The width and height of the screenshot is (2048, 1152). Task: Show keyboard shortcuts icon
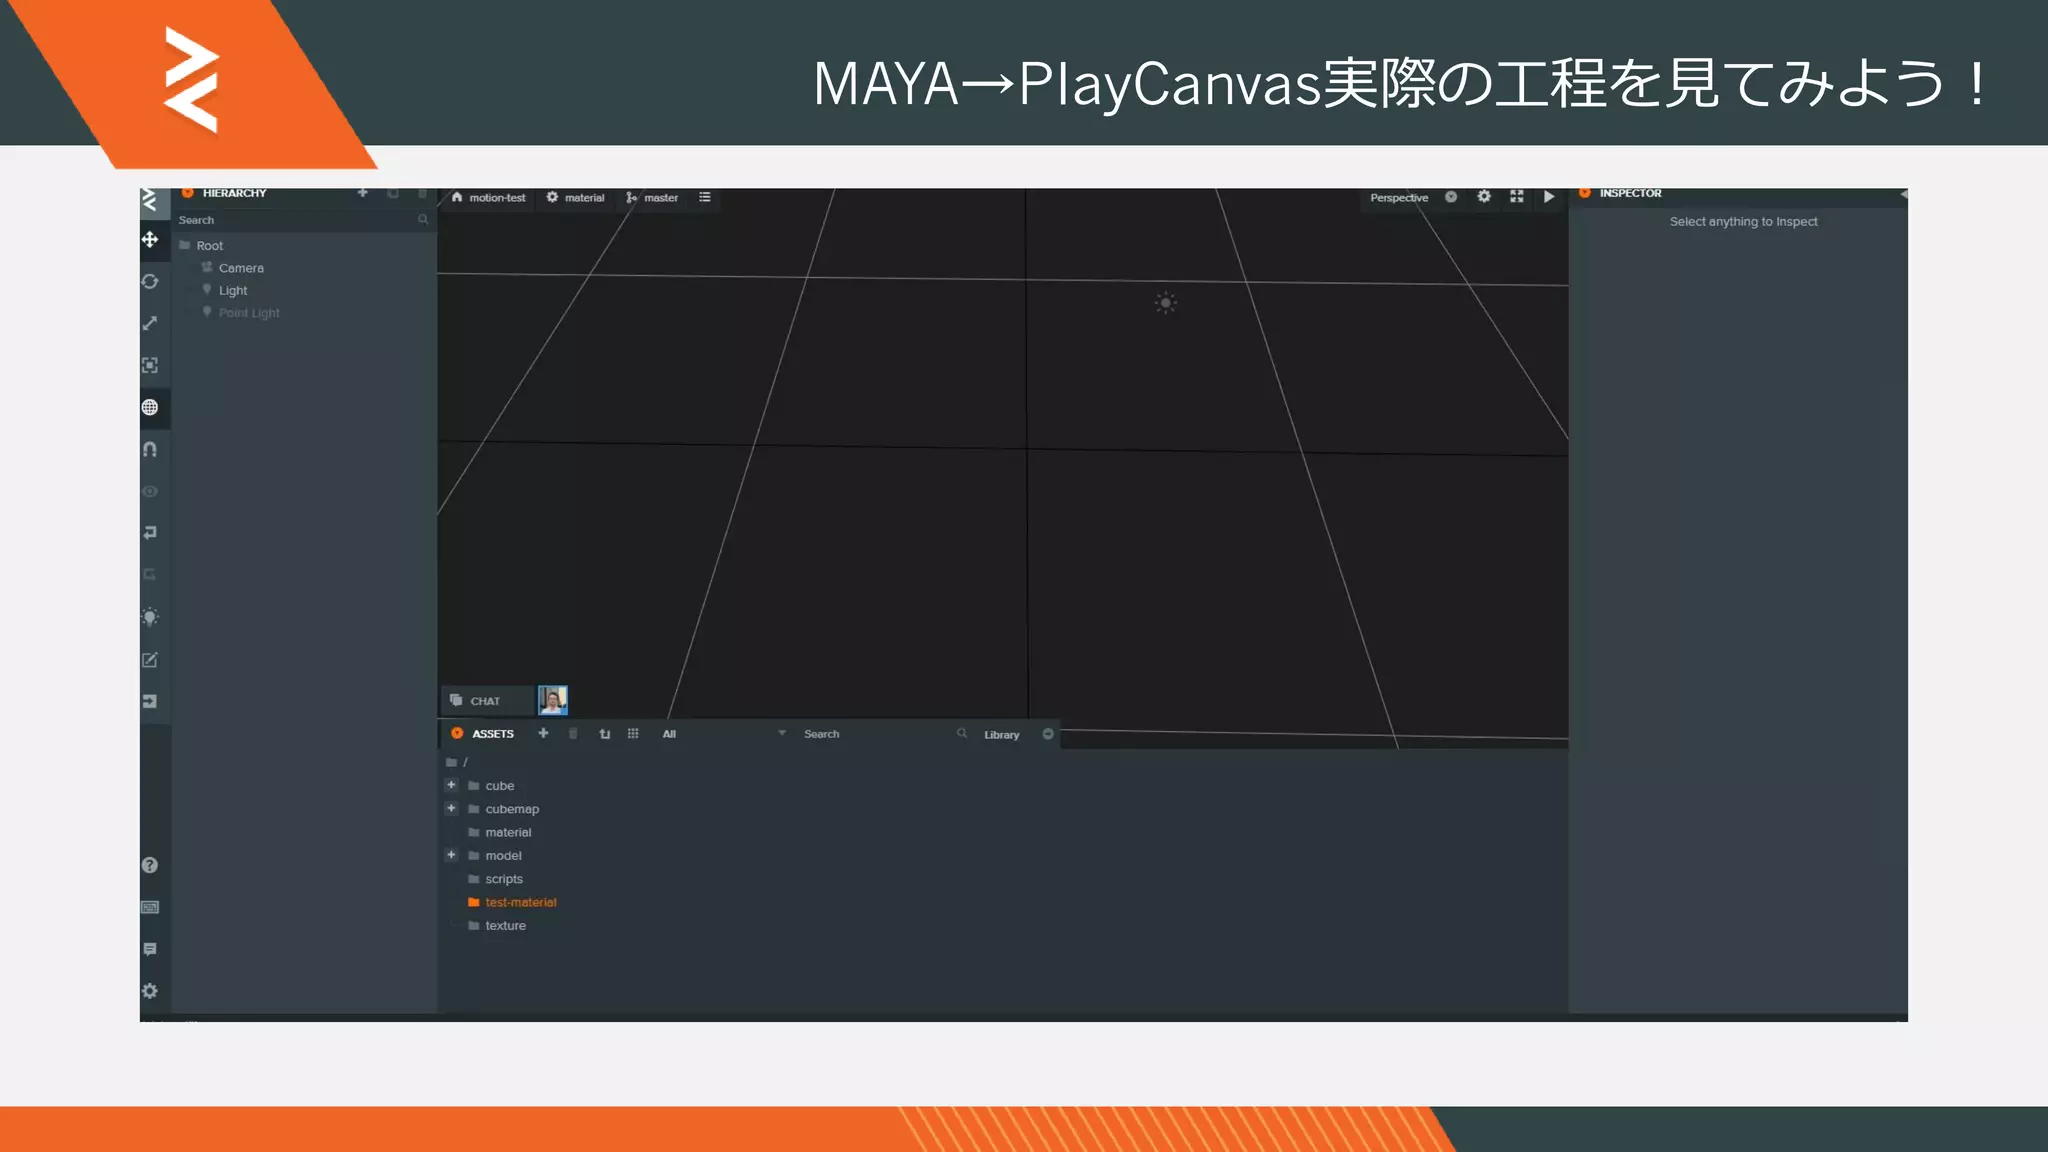pyautogui.click(x=150, y=907)
